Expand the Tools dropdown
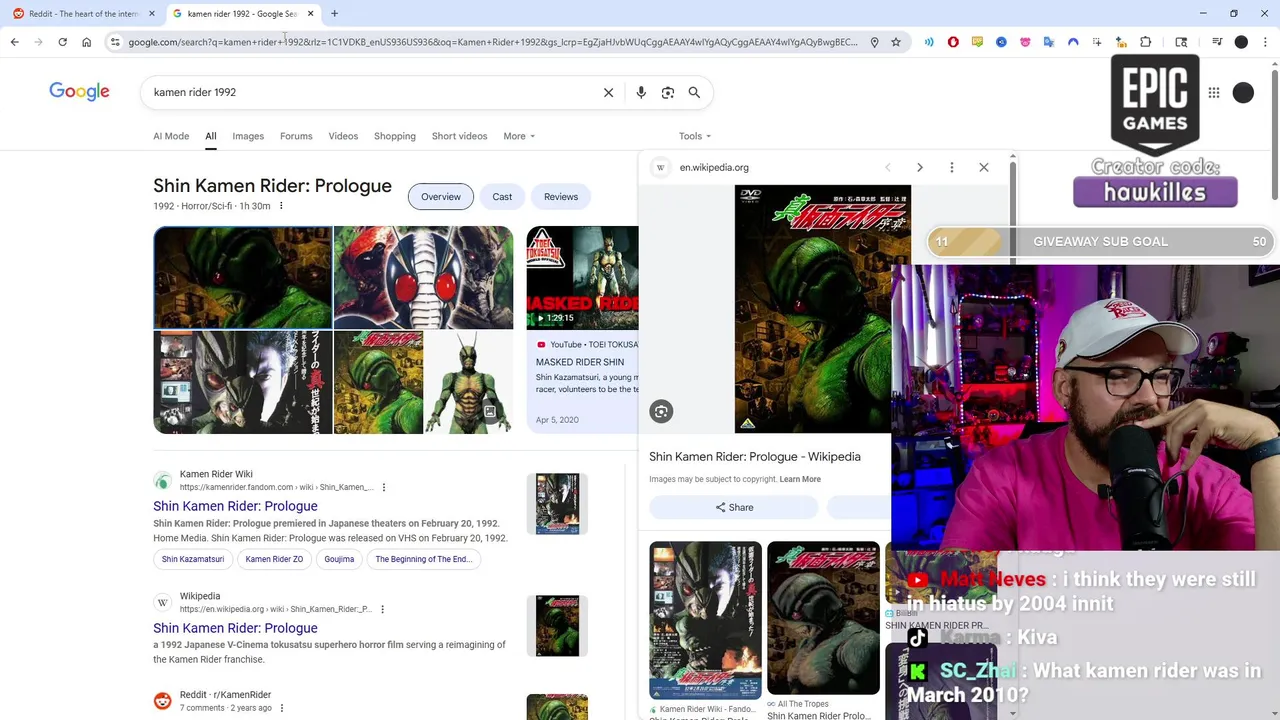 (695, 136)
